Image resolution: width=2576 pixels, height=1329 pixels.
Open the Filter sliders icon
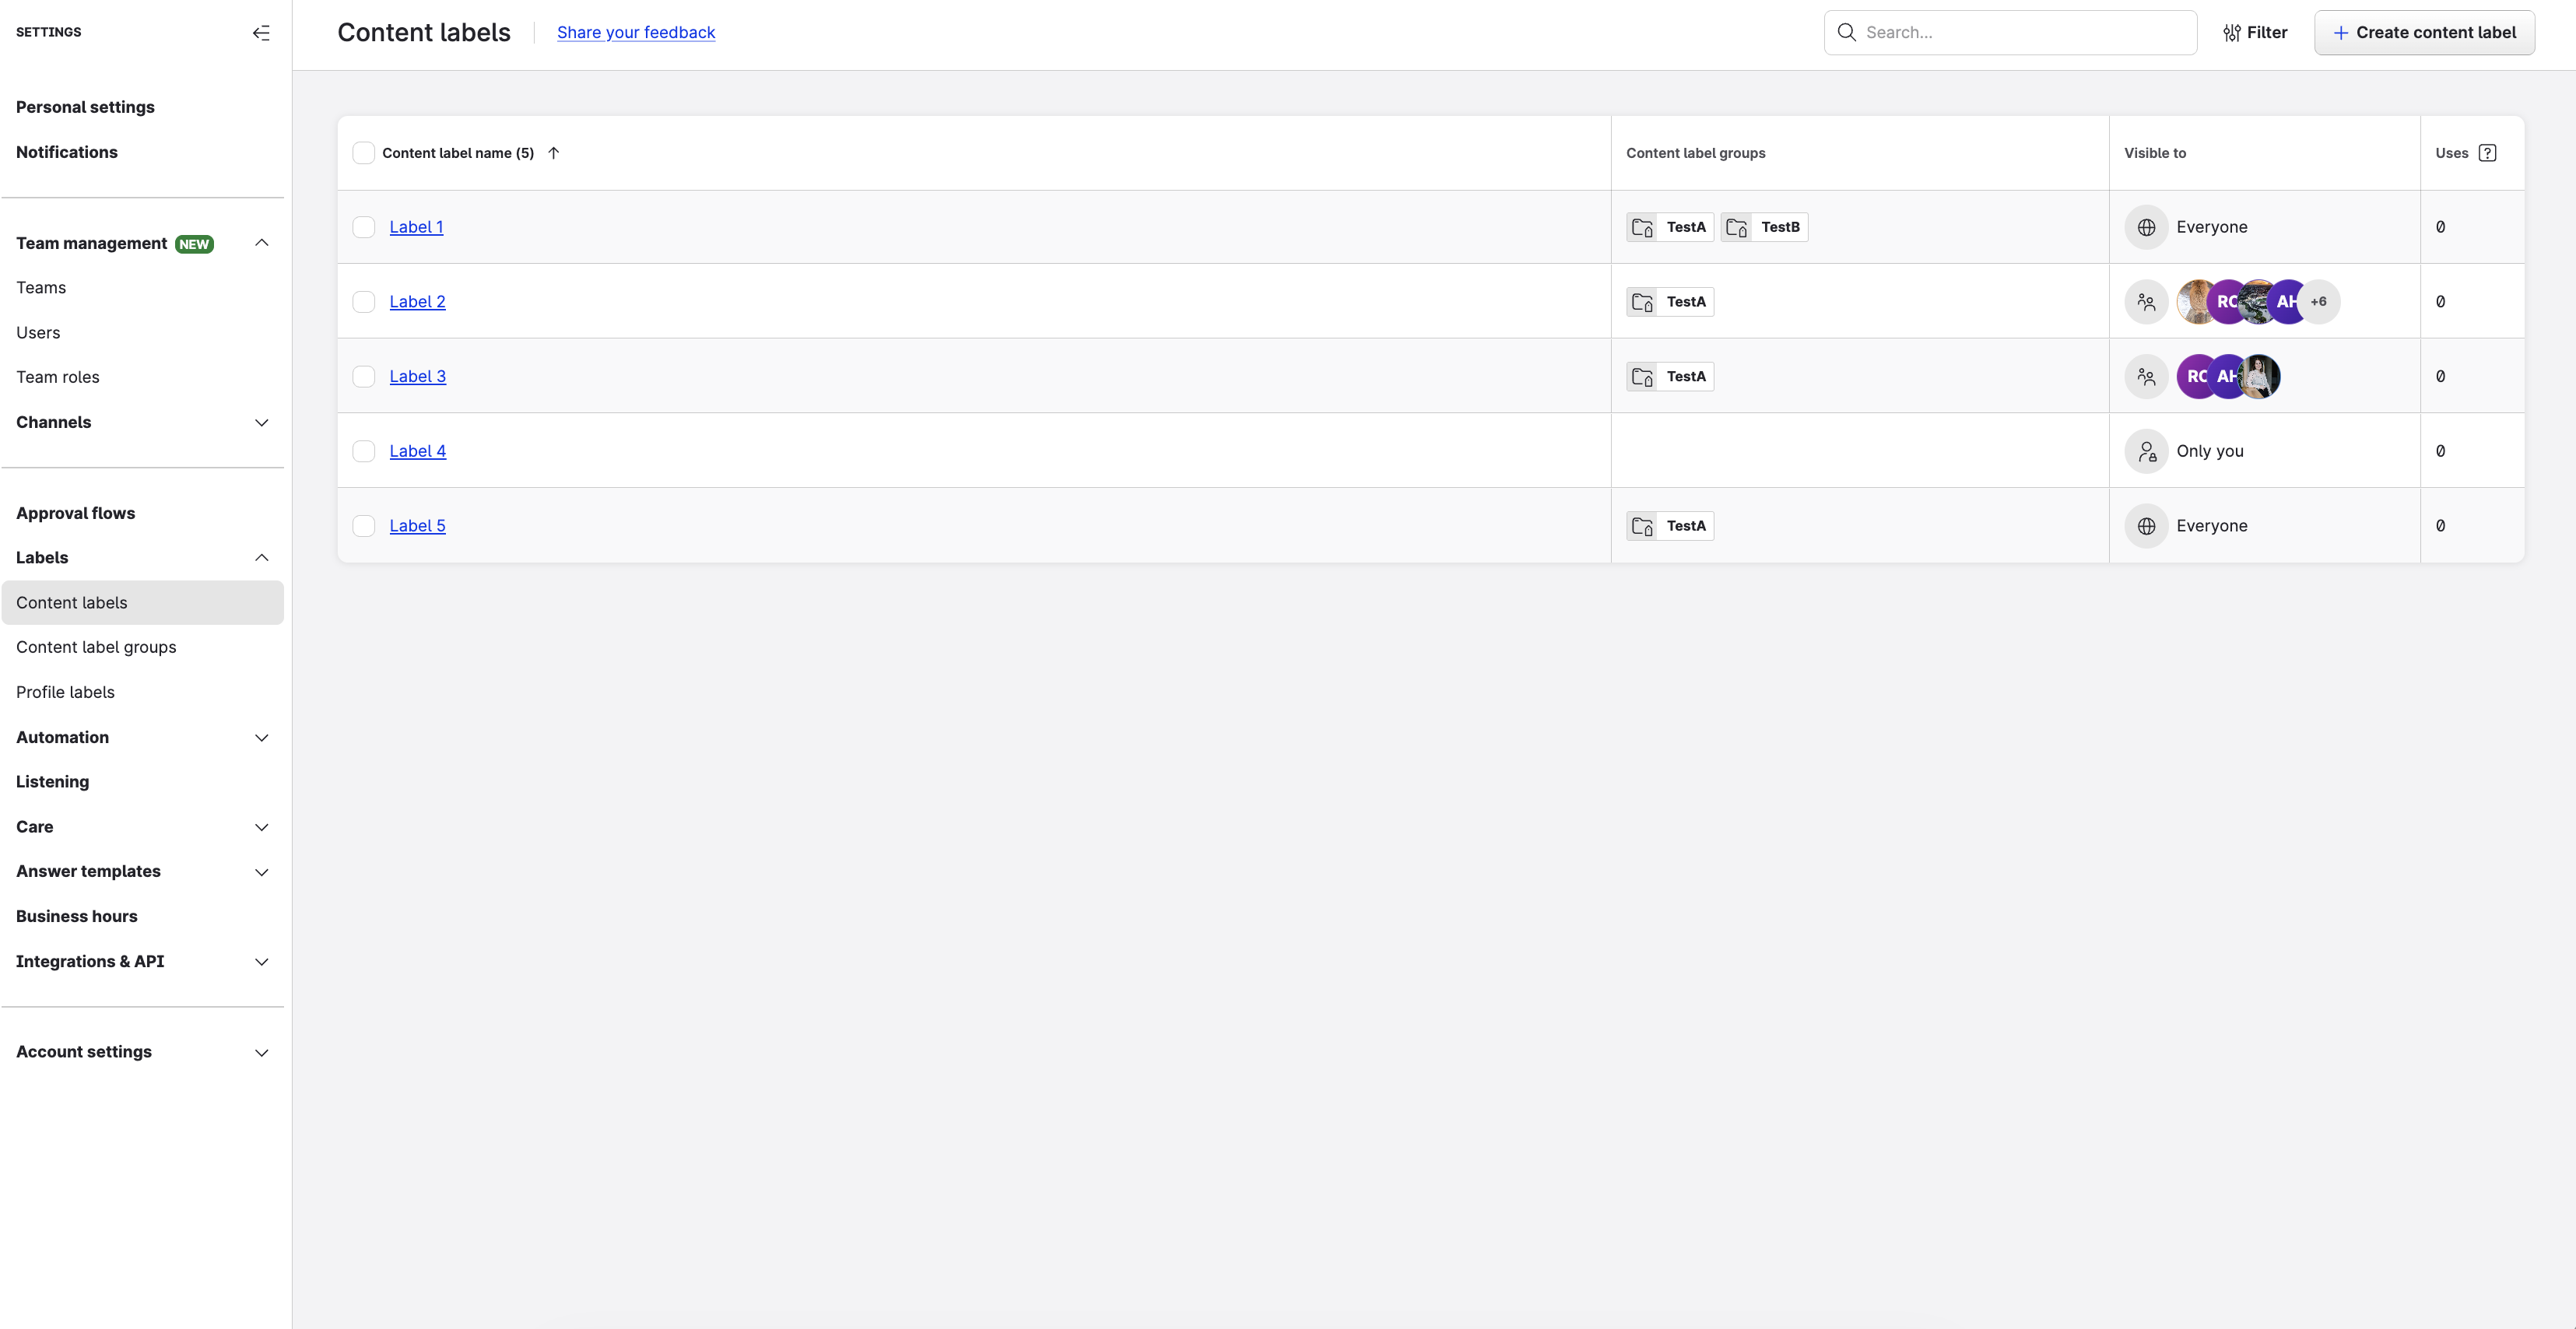[x=2231, y=33]
